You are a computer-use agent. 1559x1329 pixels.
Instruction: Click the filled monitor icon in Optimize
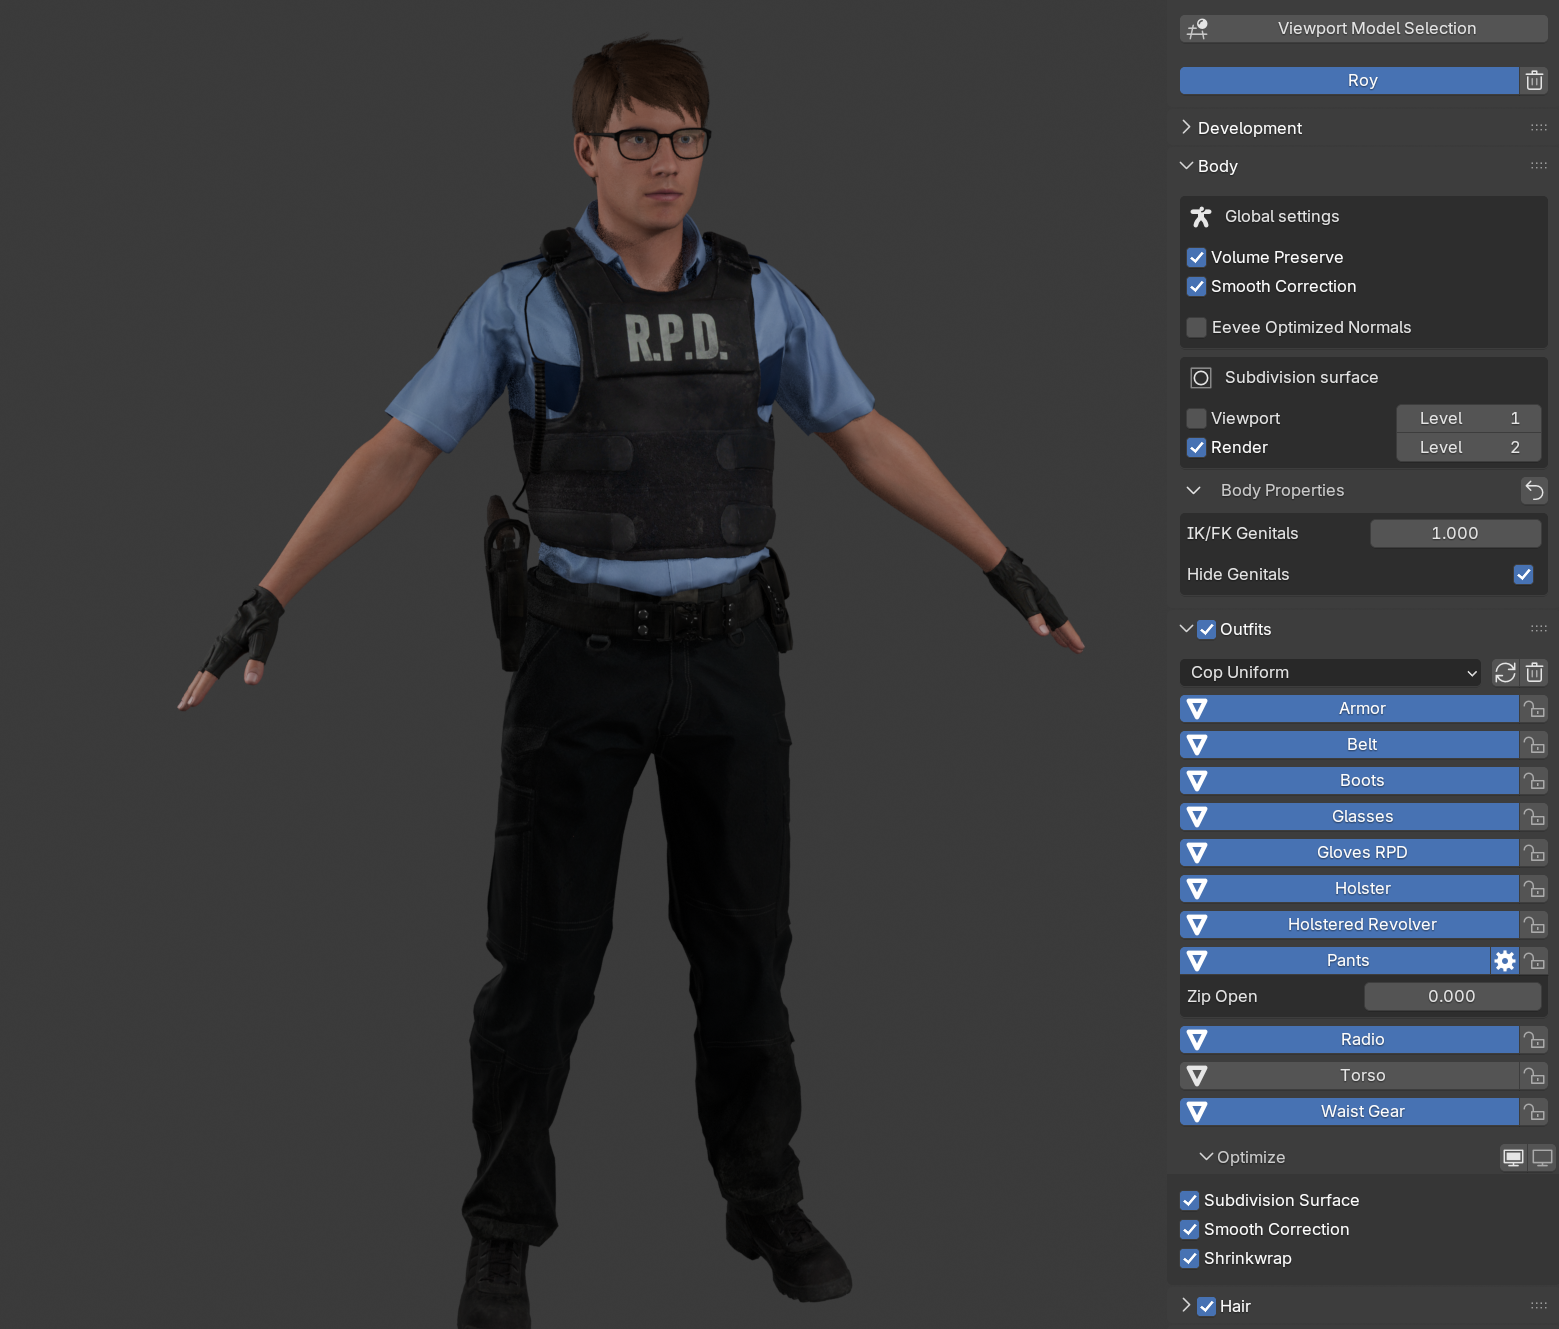coord(1514,1158)
